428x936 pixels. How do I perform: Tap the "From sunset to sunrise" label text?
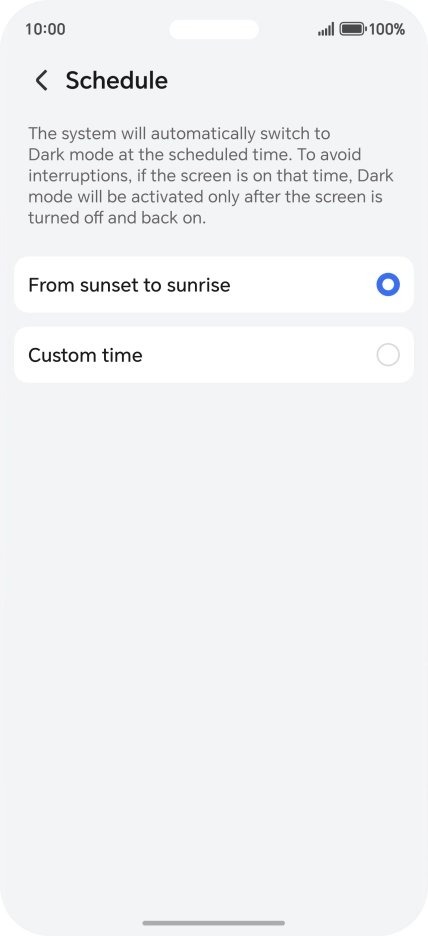click(x=129, y=285)
